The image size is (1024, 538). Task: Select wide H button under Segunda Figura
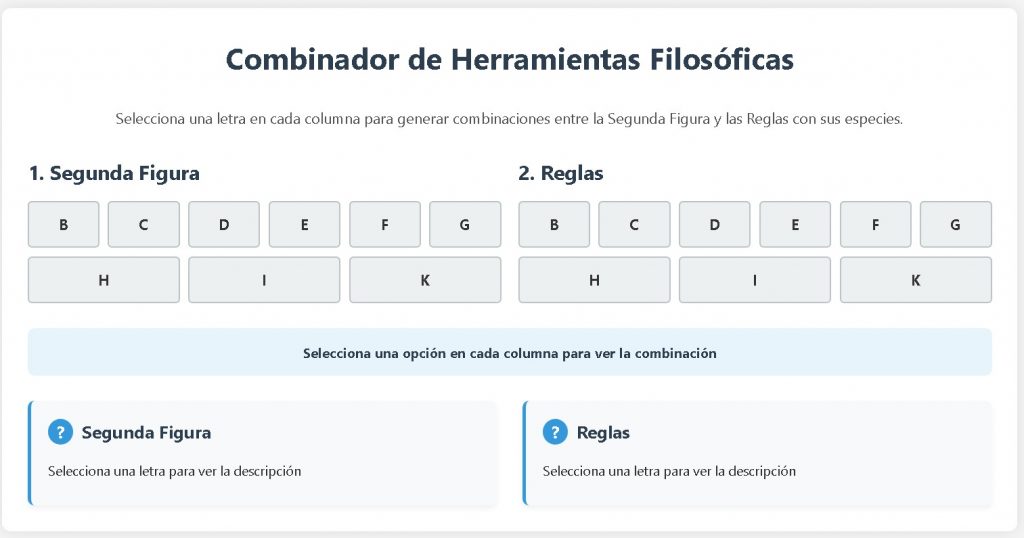tap(104, 280)
